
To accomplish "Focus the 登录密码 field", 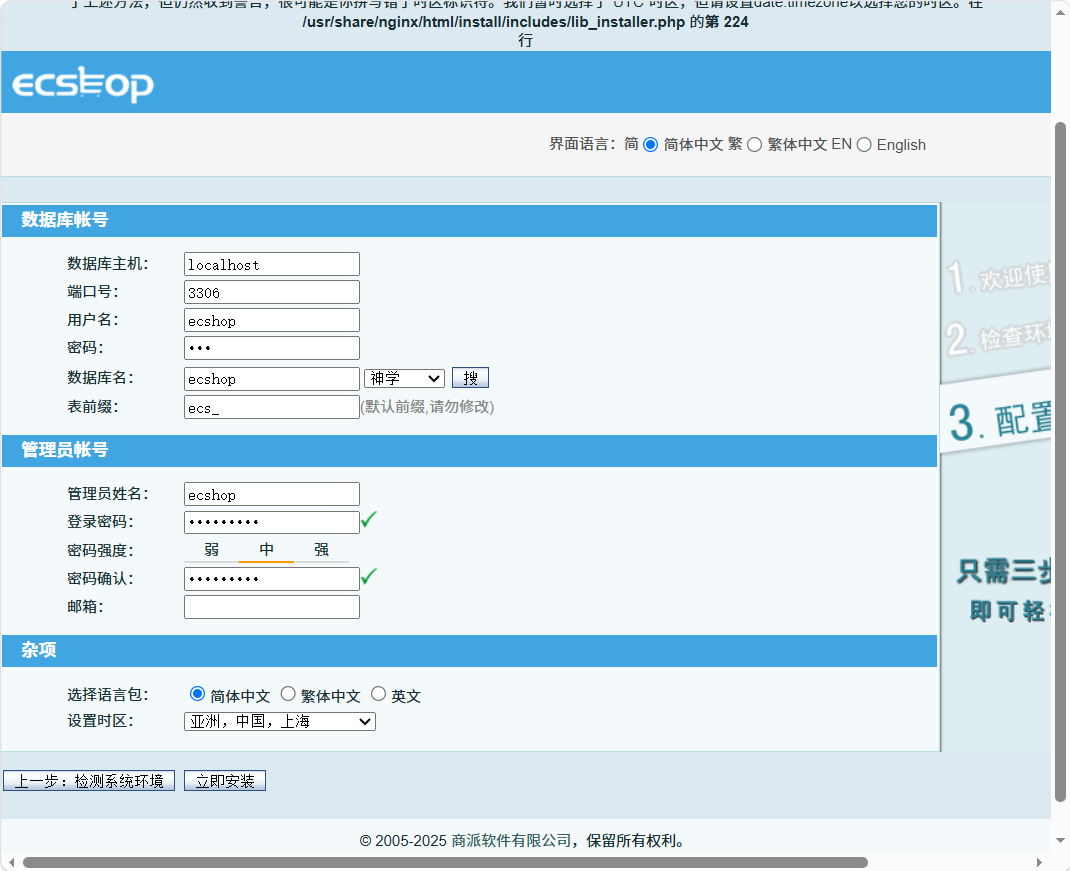I will [272, 522].
